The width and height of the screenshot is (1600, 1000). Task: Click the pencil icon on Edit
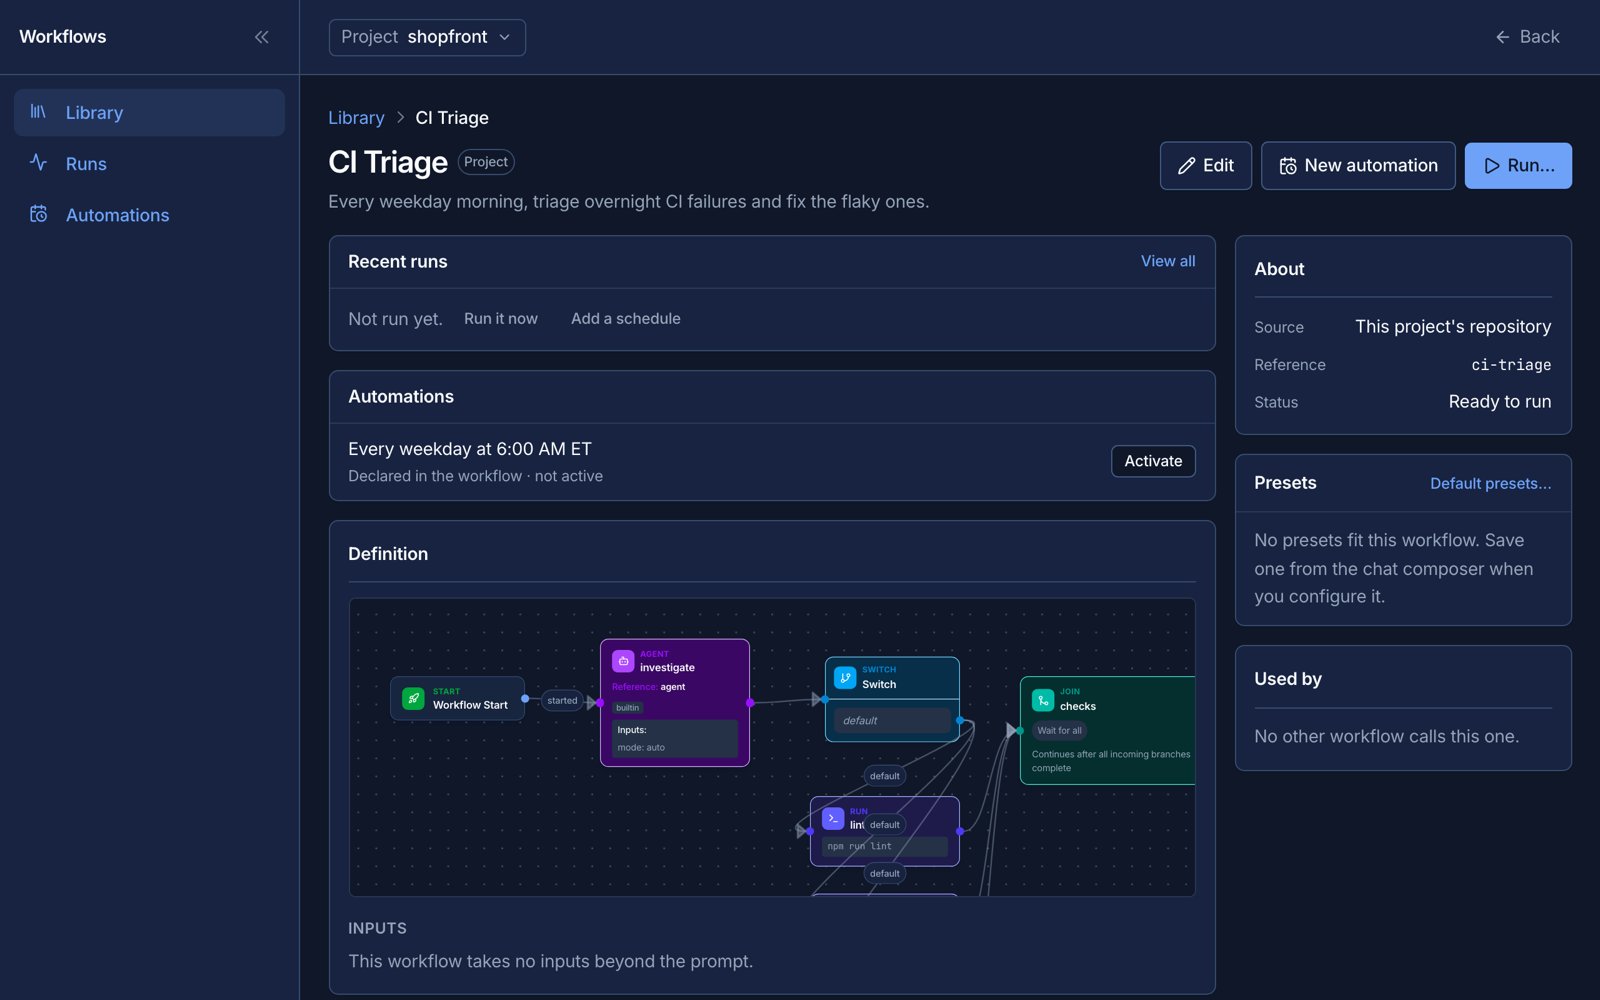(1186, 166)
